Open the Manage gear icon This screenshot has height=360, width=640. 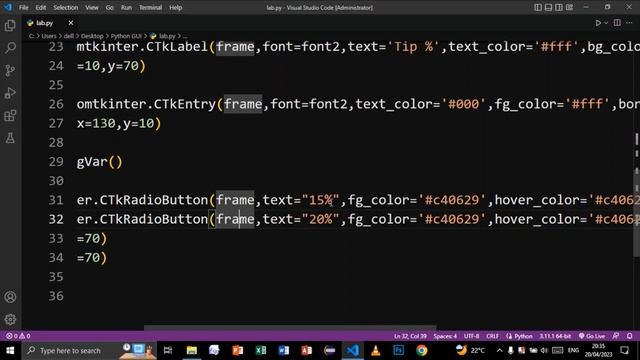pyautogui.click(x=10, y=319)
